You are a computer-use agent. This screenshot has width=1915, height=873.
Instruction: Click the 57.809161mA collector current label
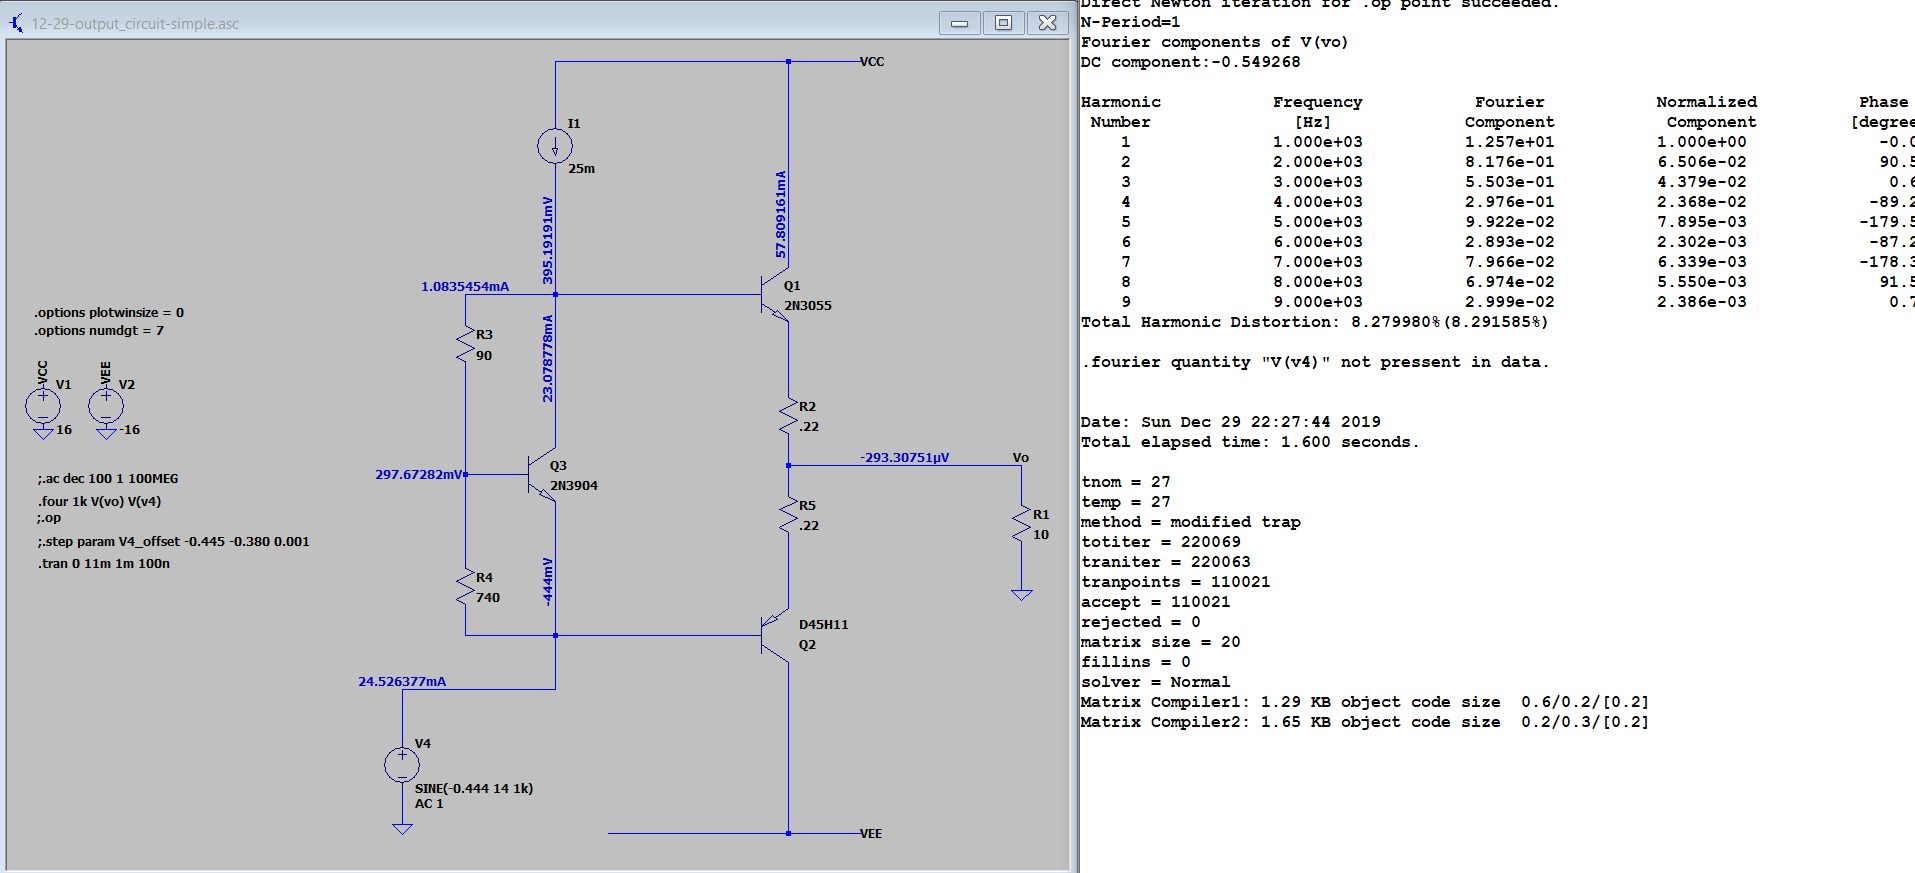click(781, 214)
